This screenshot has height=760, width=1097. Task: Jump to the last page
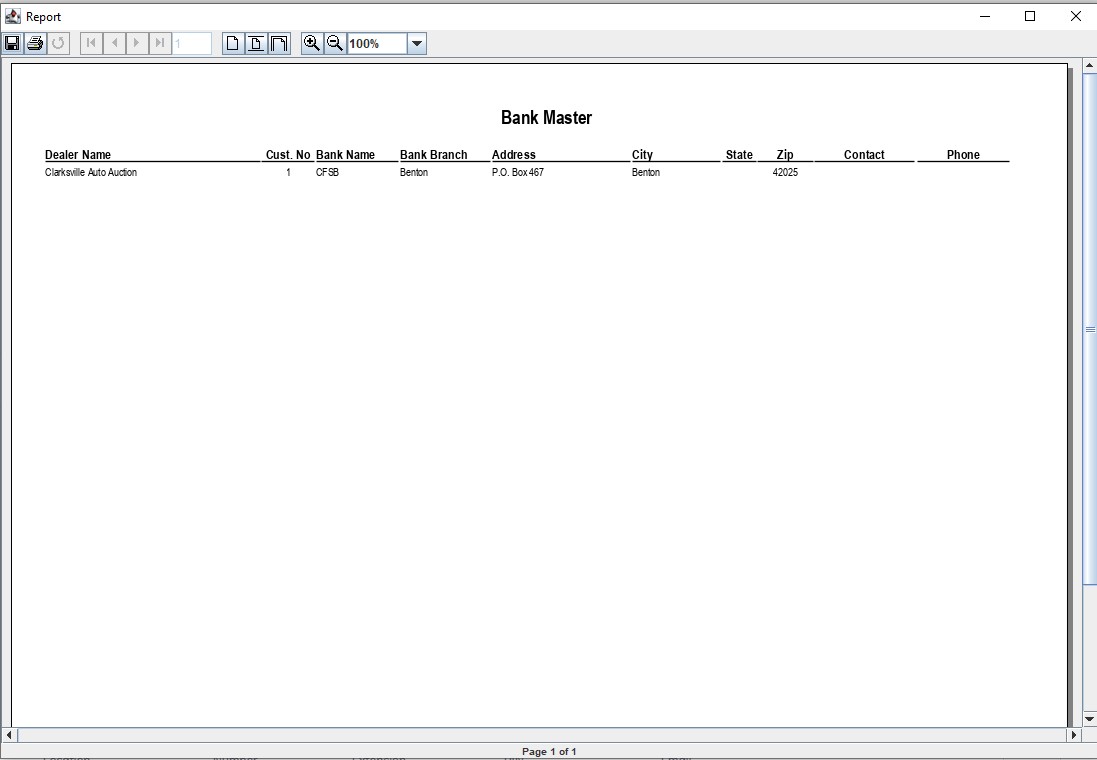click(160, 43)
